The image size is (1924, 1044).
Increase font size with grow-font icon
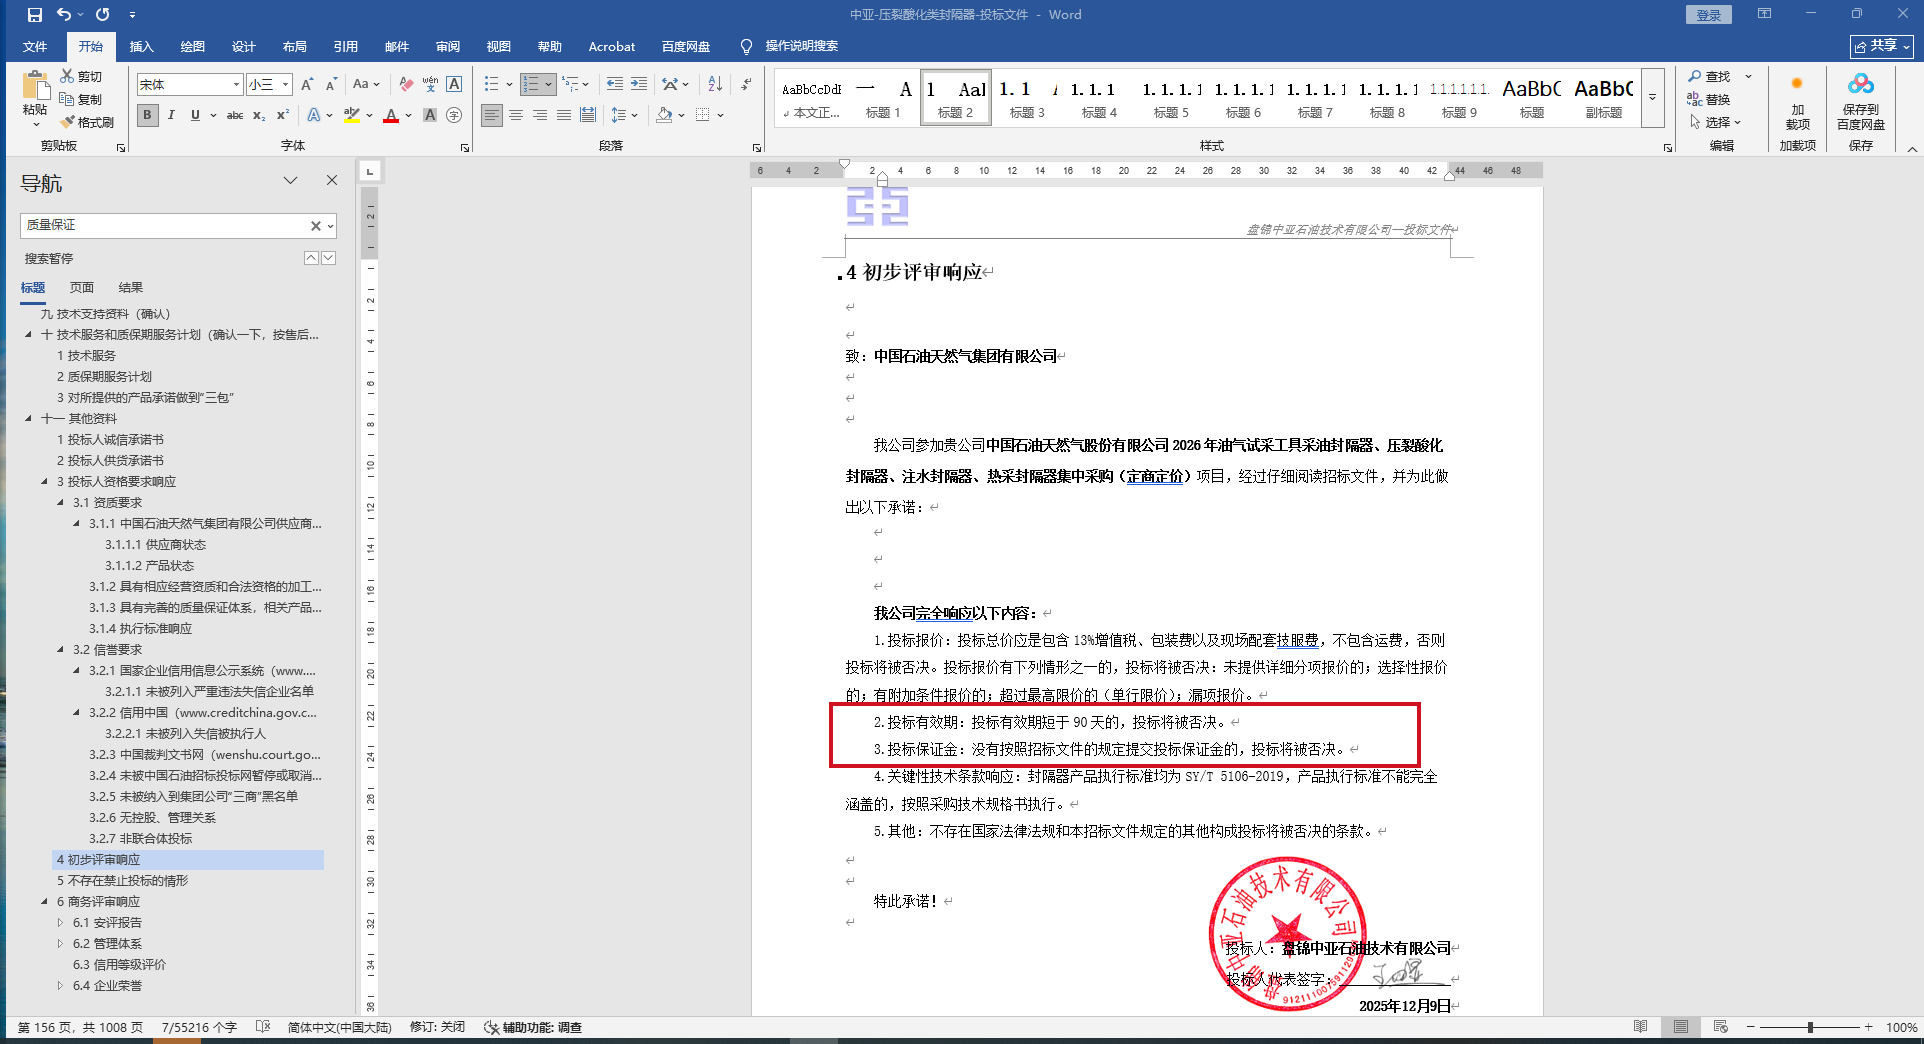coord(307,85)
